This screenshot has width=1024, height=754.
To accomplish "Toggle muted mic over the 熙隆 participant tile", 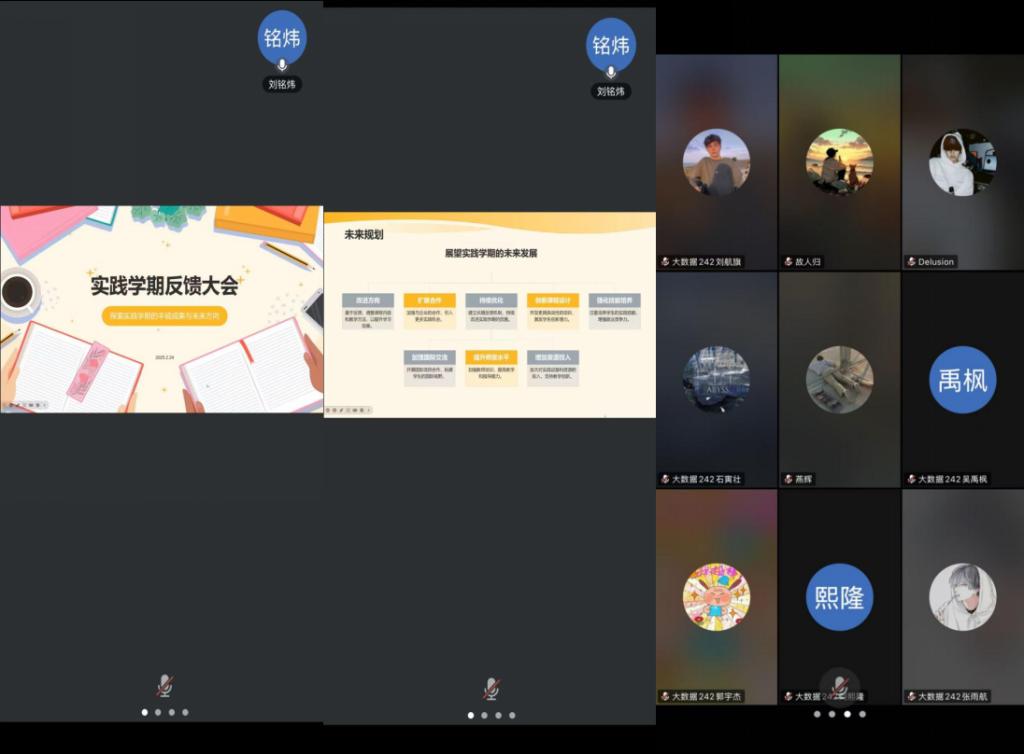I will pyautogui.click(x=840, y=686).
